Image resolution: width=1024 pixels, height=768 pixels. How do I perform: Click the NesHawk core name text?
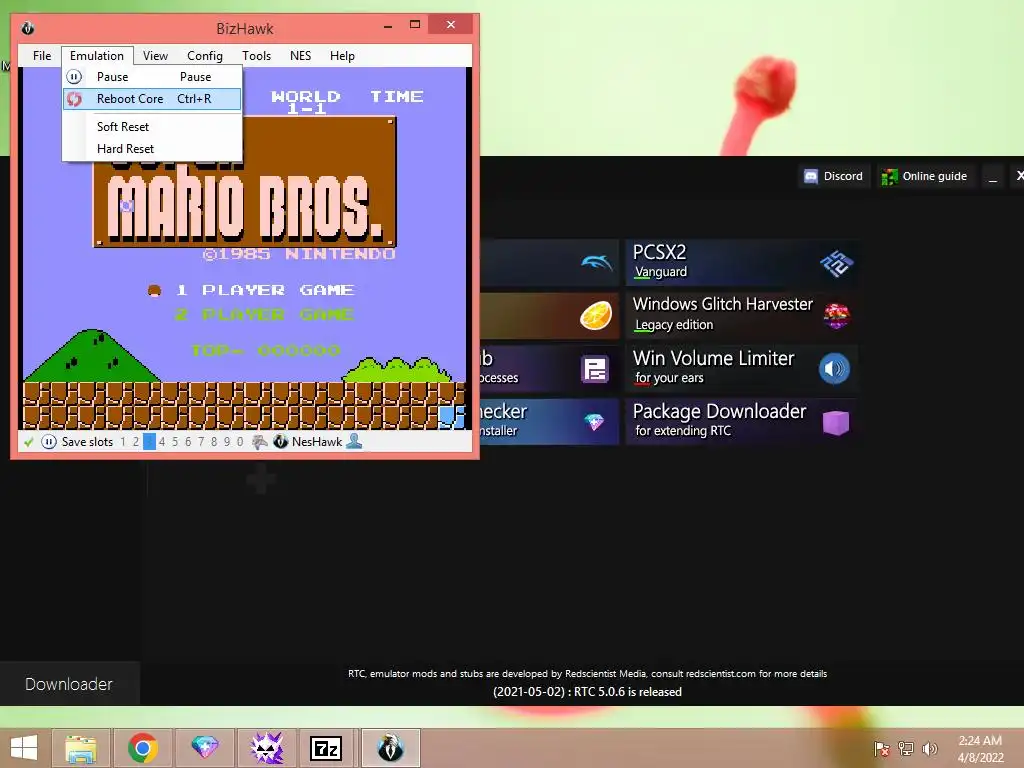point(317,442)
